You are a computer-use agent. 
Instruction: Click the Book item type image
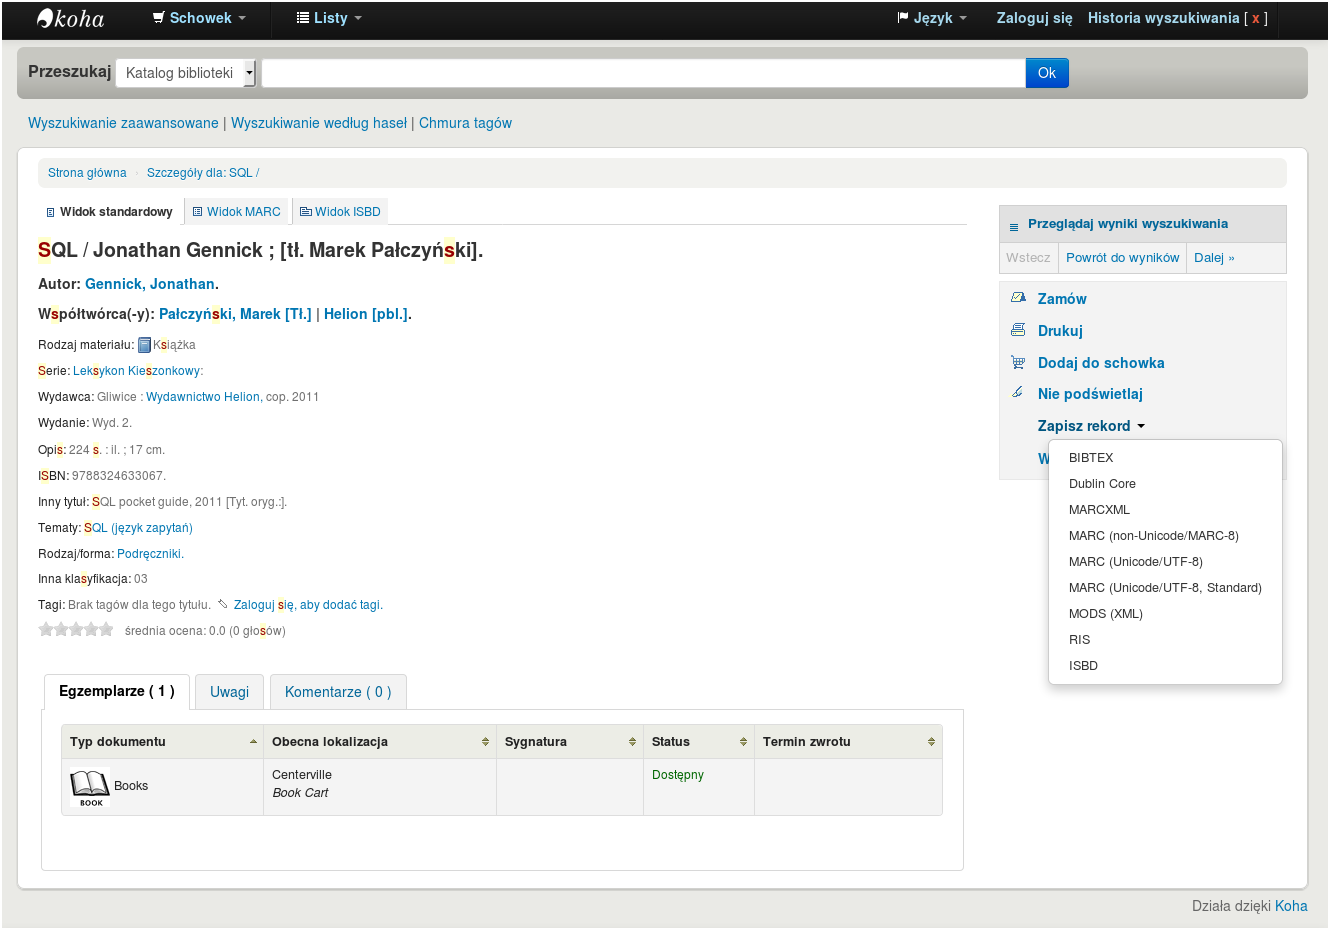tap(90, 787)
